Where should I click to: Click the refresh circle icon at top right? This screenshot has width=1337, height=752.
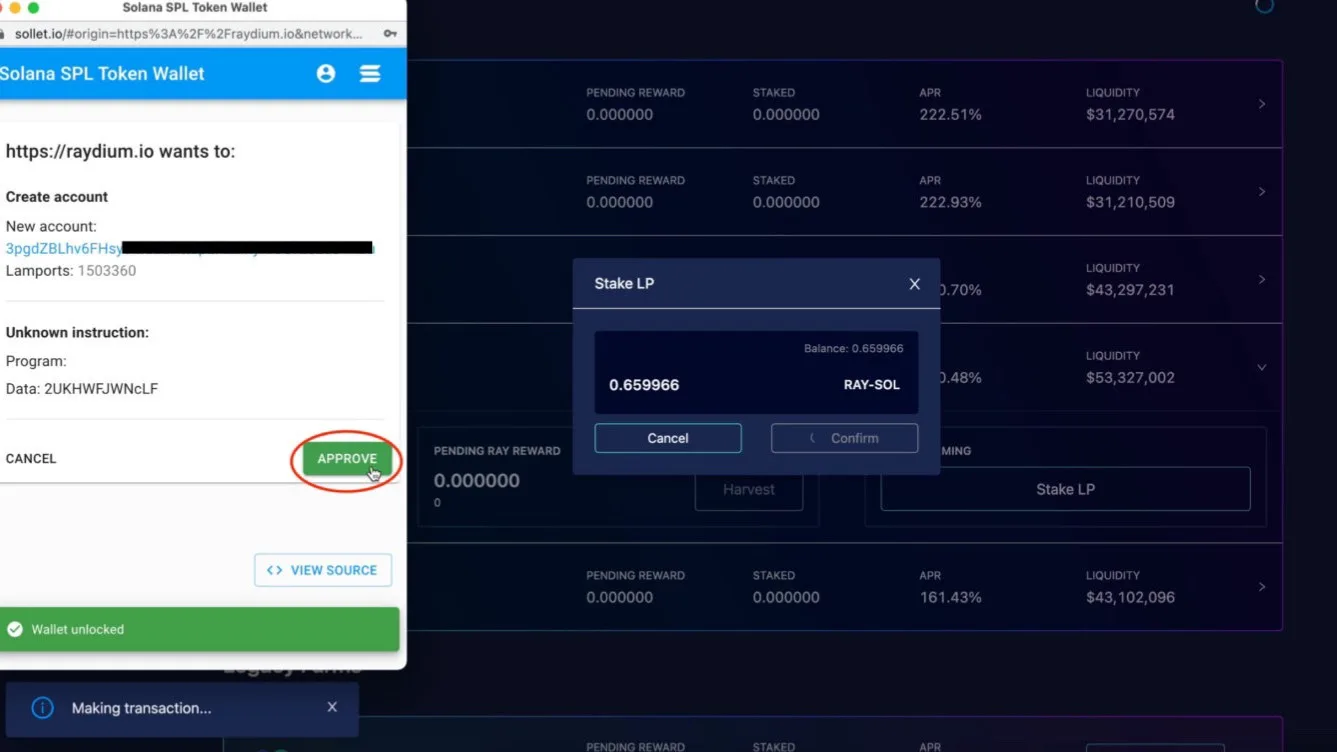point(1264,6)
